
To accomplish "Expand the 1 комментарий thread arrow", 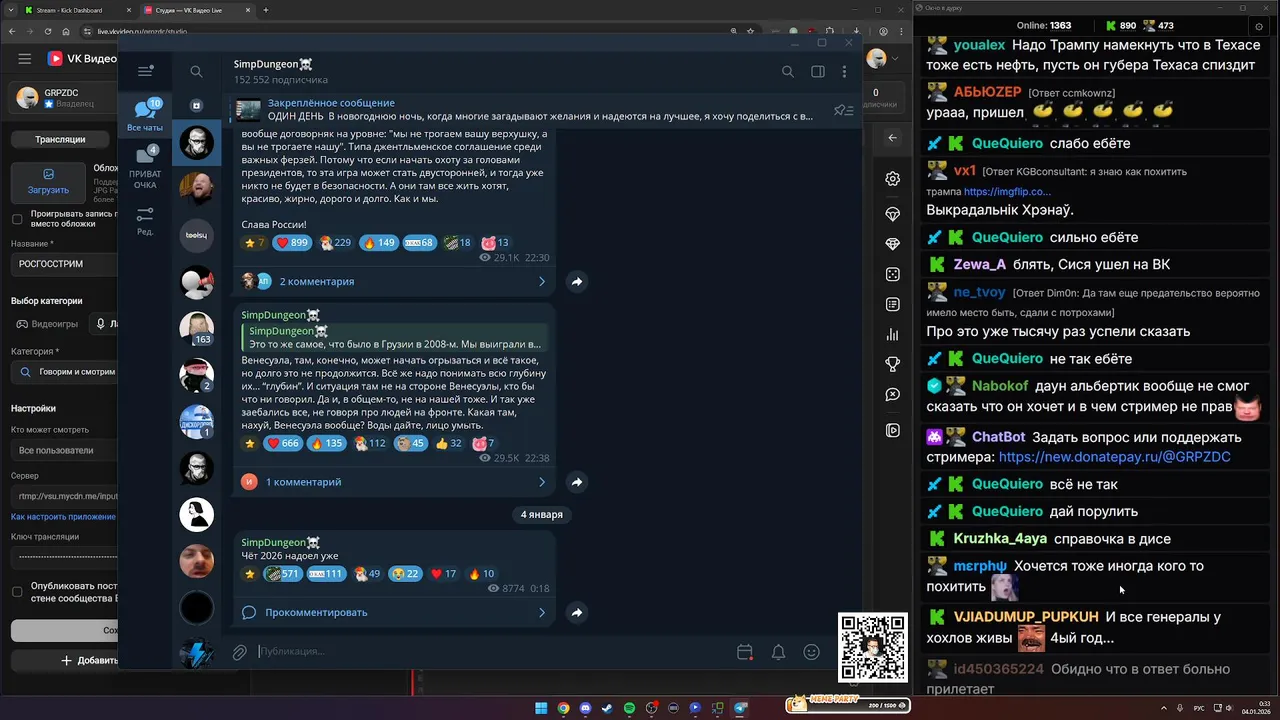I will pyautogui.click(x=542, y=482).
